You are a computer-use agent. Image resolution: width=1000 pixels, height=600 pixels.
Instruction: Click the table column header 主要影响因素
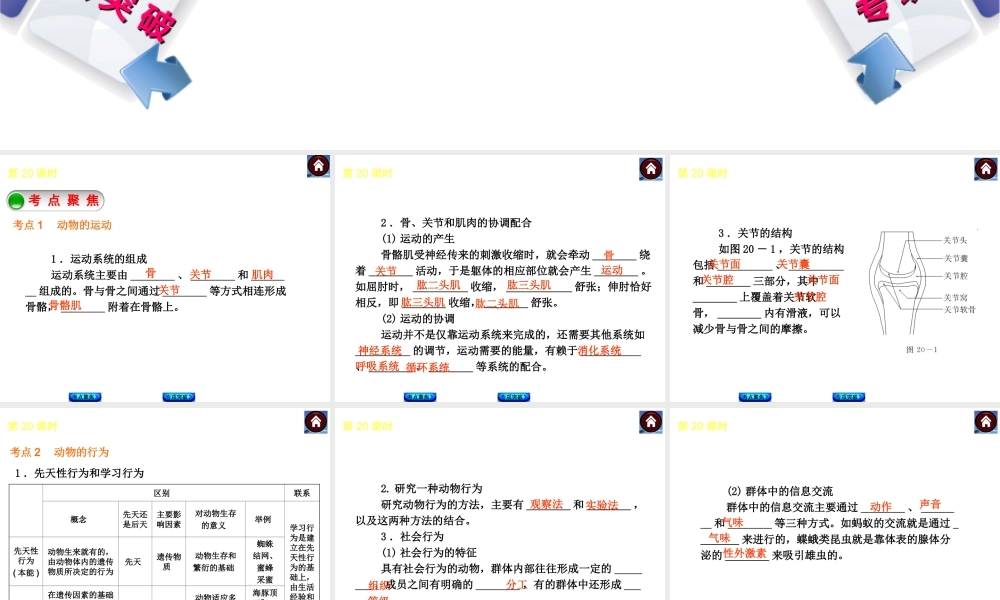[x=168, y=519]
